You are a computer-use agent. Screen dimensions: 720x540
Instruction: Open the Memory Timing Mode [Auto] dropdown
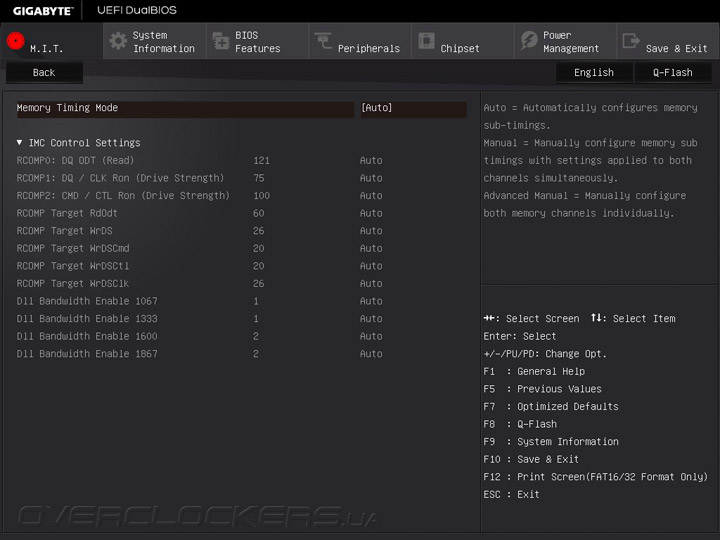pos(413,109)
